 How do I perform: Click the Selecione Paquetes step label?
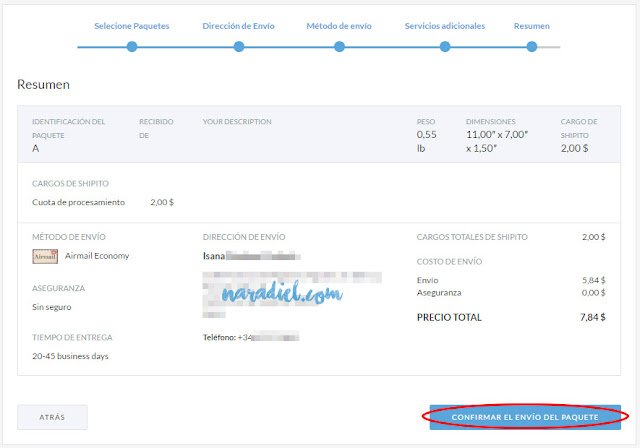coord(131,26)
